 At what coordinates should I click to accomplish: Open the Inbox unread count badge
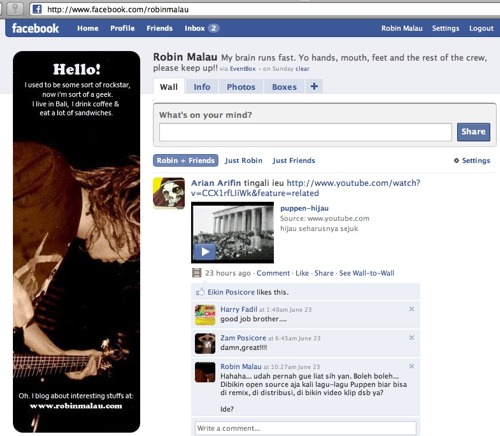tap(213, 28)
